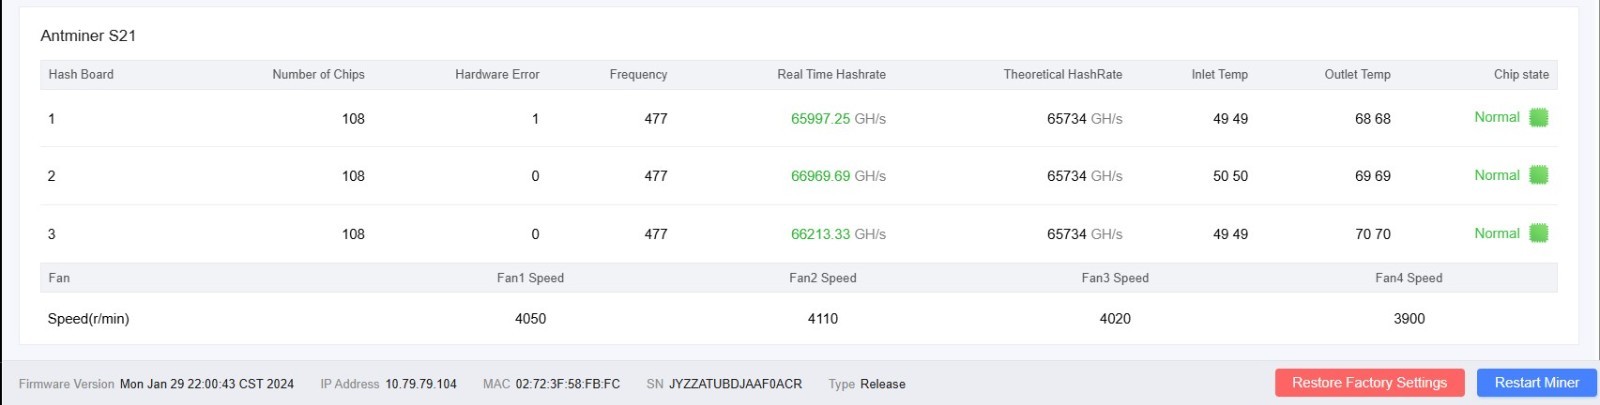The image size is (1600, 405).
Task: Click Normal status text for board 2
Action: coord(1497,175)
